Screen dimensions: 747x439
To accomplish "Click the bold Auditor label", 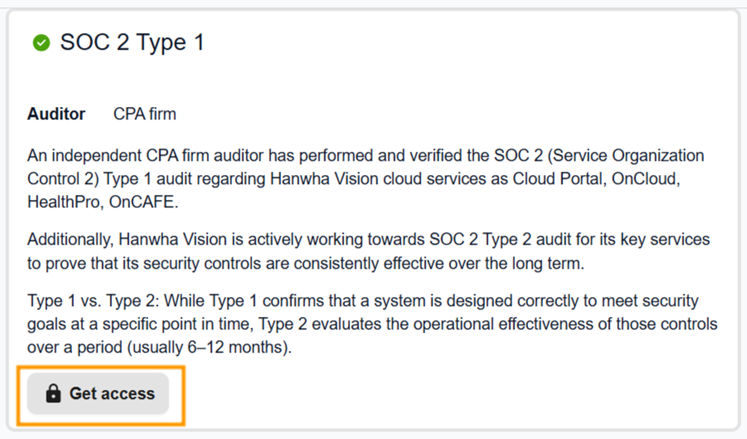I will click(56, 114).
